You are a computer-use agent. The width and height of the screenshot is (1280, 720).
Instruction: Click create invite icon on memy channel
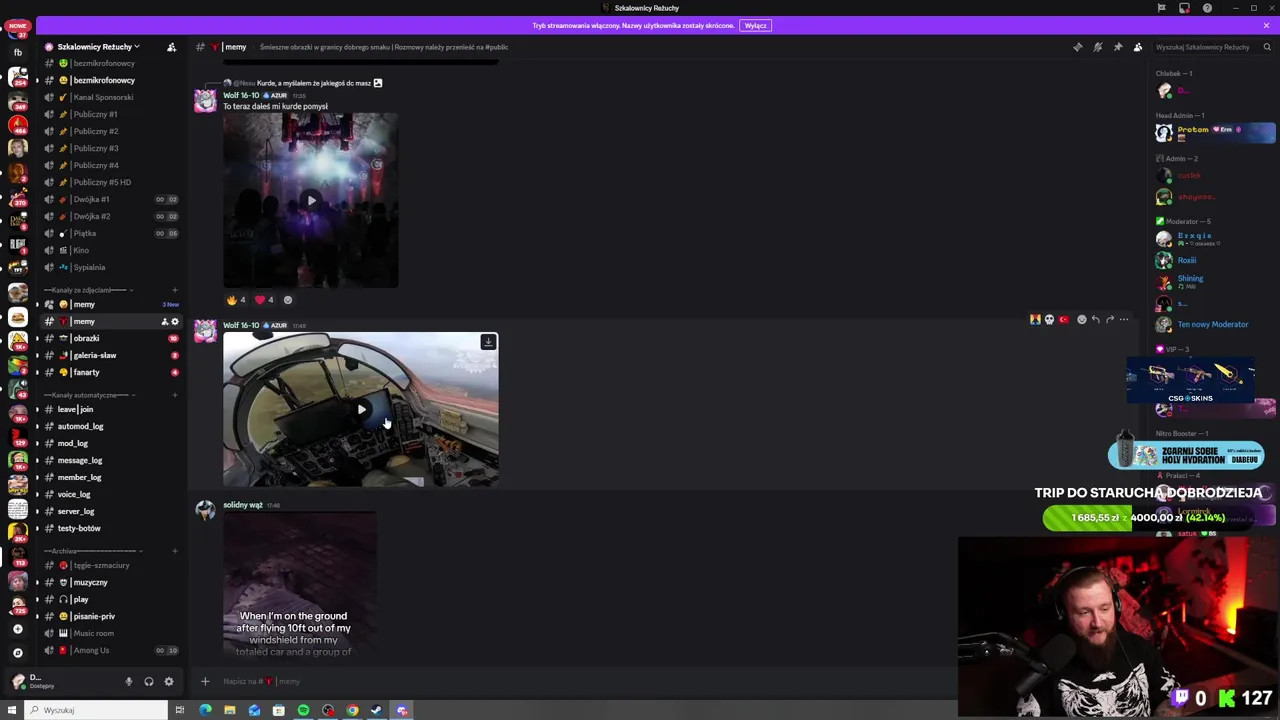[165, 321]
